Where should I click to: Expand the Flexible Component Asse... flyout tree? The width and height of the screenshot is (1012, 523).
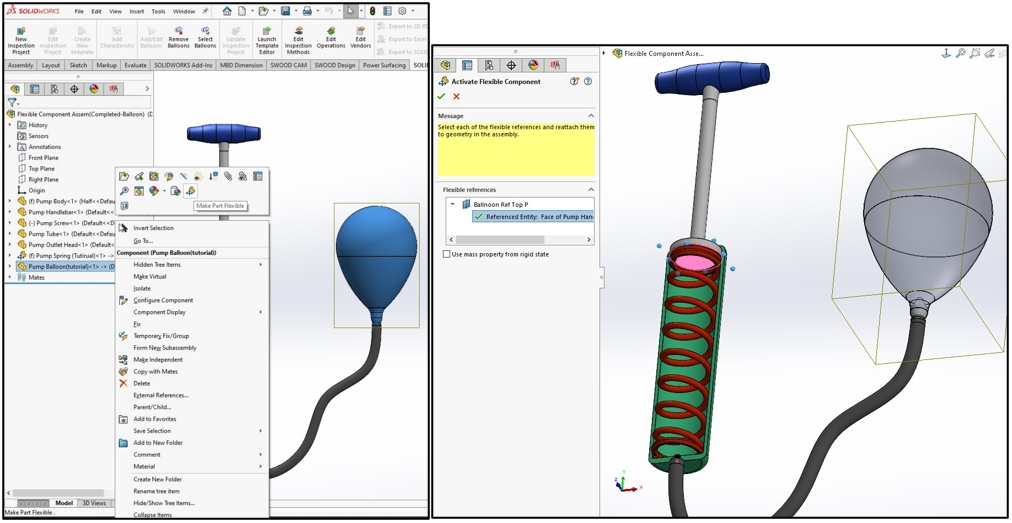coord(604,54)
